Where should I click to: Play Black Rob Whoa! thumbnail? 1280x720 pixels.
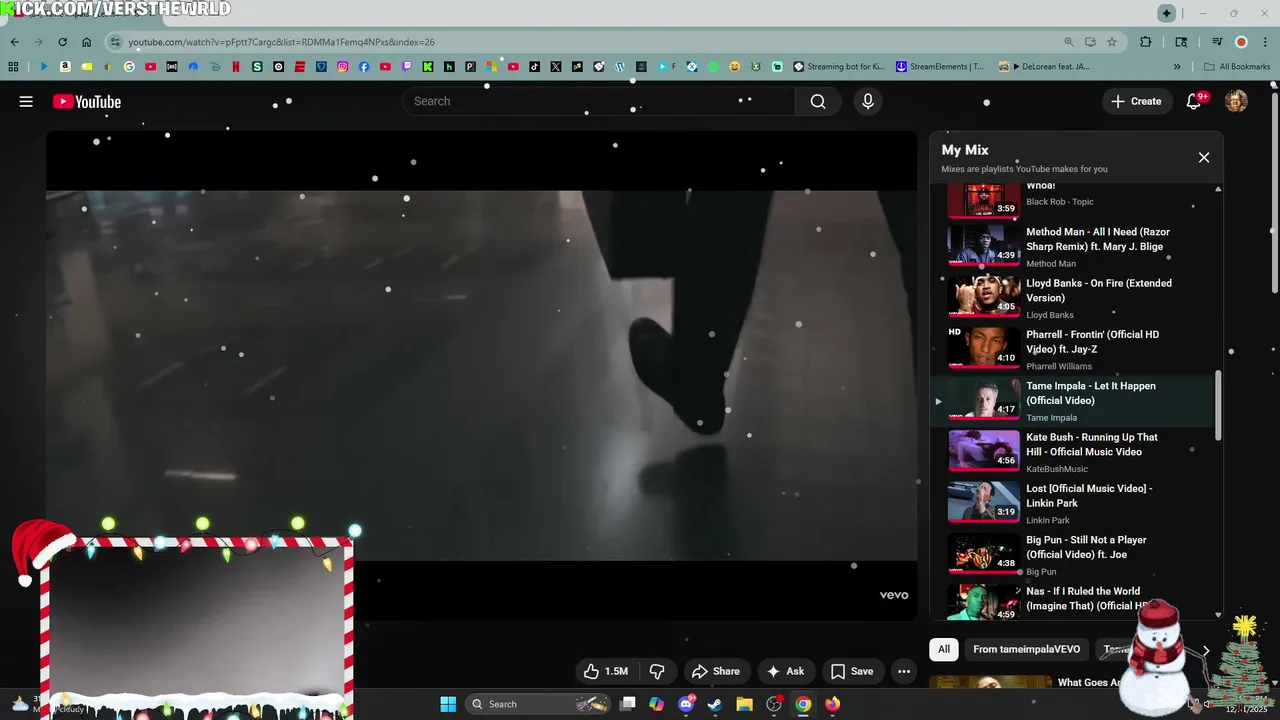(x=984, y=200)
